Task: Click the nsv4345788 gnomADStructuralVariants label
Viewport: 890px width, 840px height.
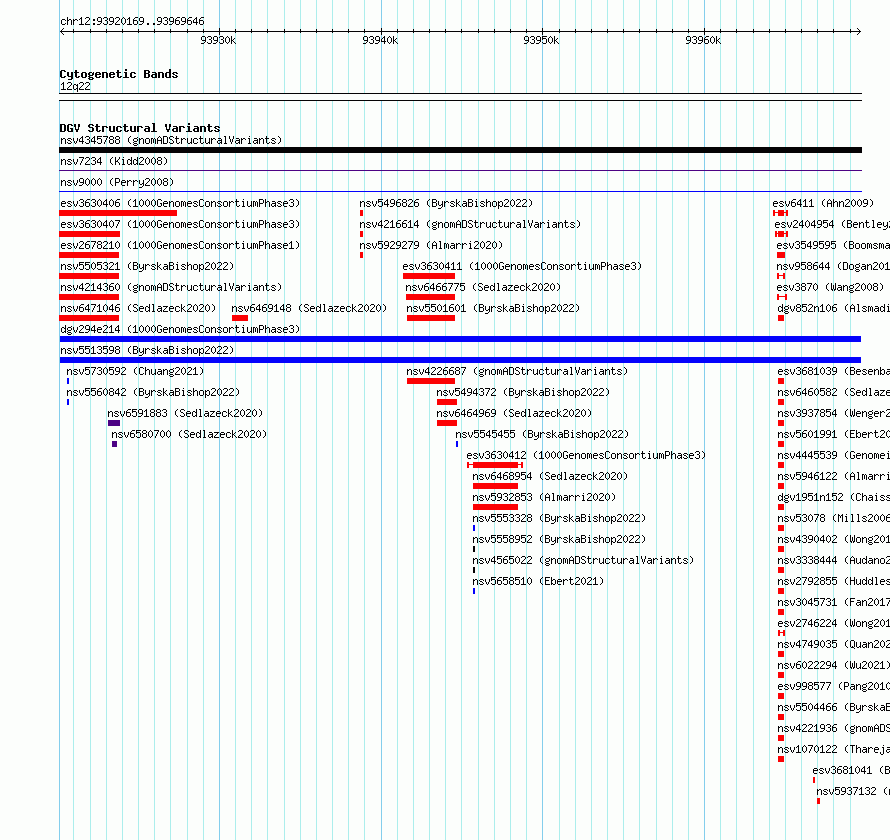Action: click(171, 140)
